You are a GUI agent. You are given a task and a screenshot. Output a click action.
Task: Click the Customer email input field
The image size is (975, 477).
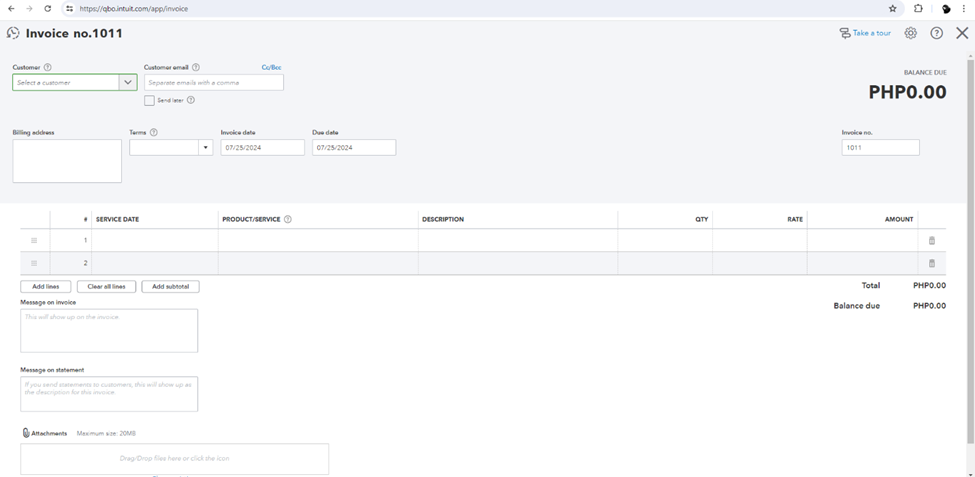(x=214, y=82)
